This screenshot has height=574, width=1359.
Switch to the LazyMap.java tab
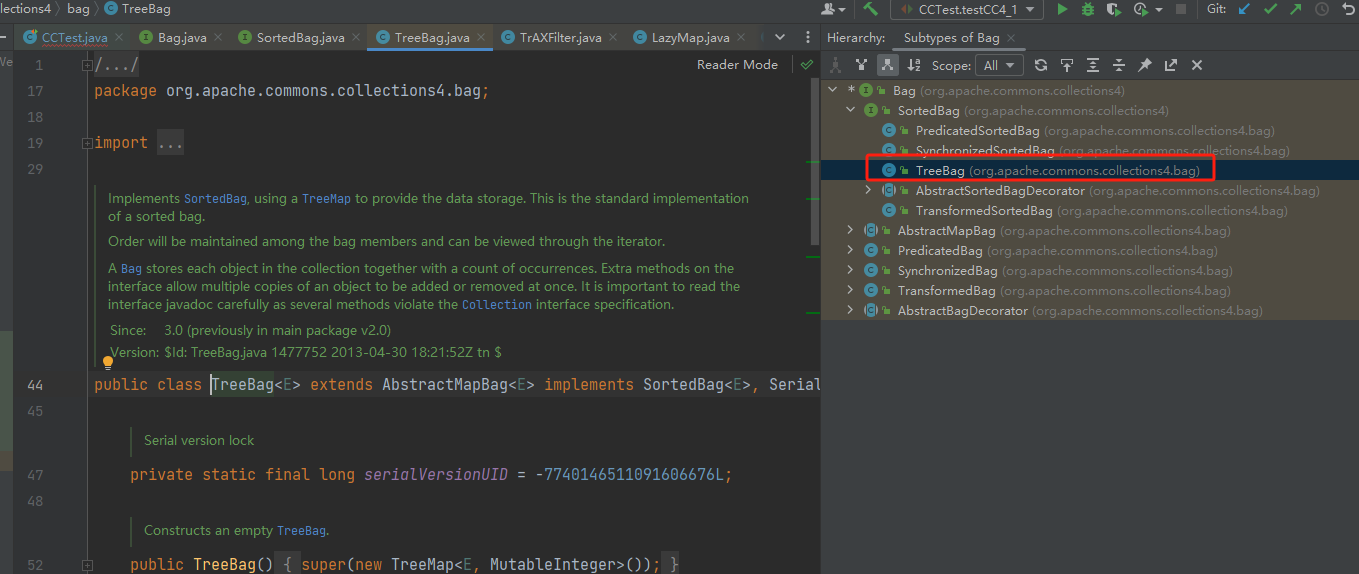point(691,38)
